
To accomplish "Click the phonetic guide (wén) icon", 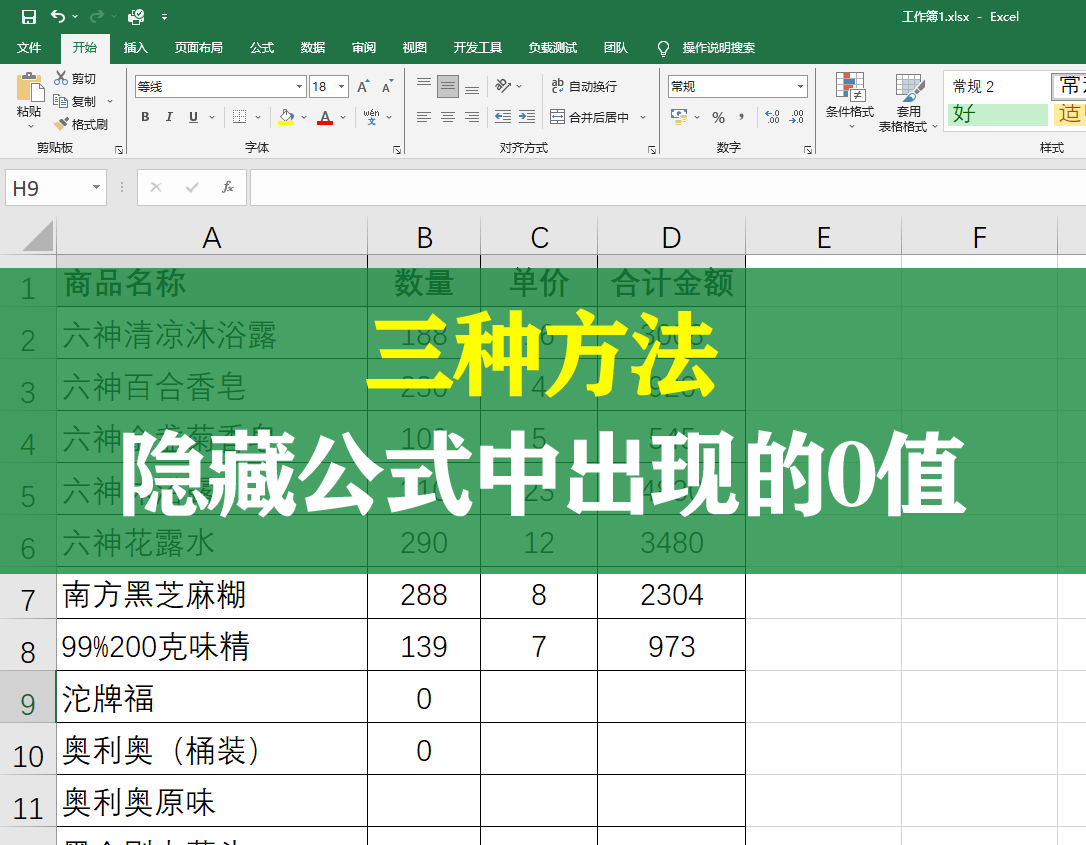I will coord(371,117).
